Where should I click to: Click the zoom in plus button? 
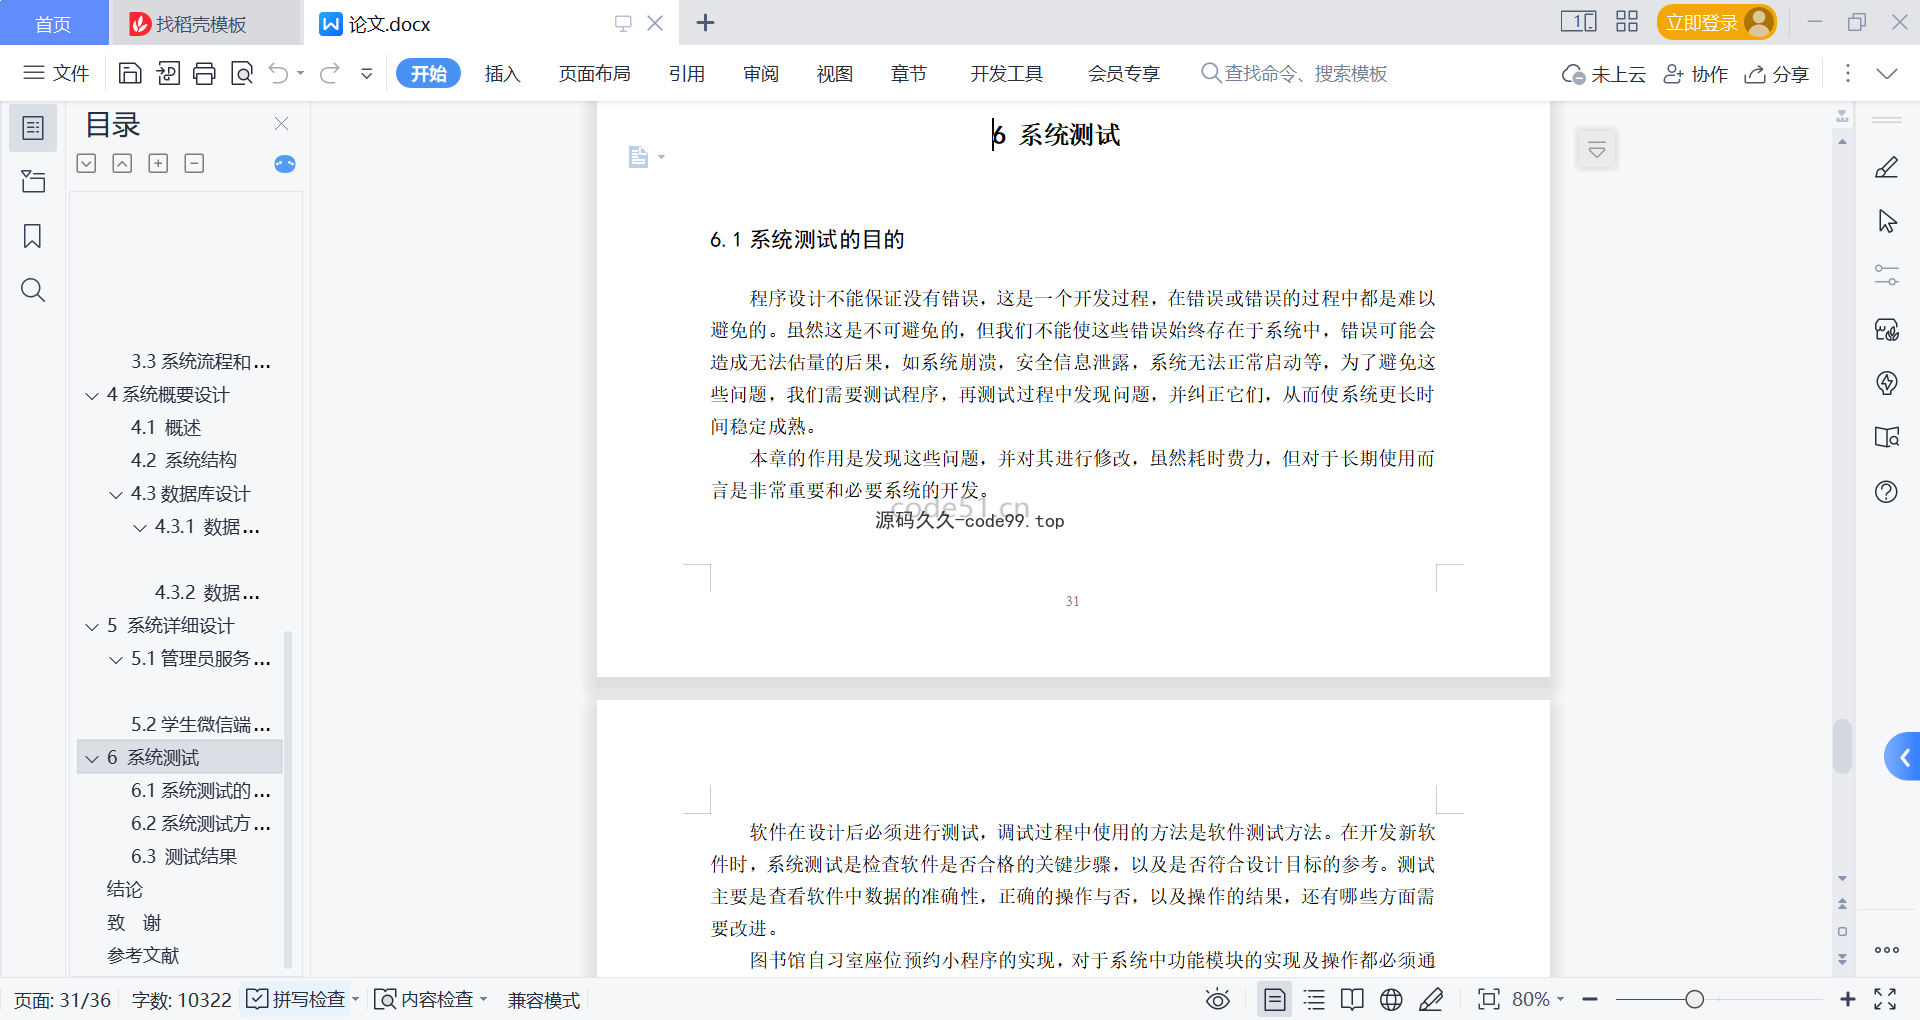pos(1847,999)
